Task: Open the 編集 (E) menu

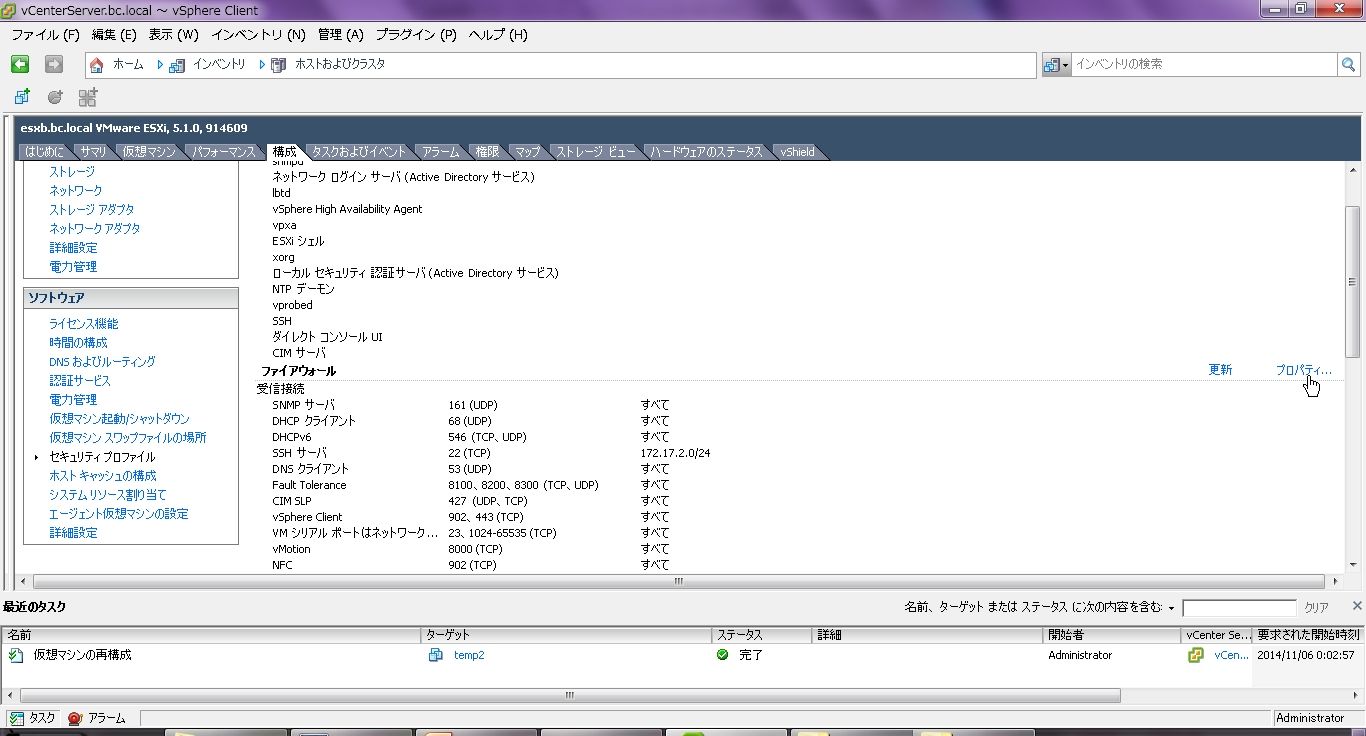Action: pos(114,34)
